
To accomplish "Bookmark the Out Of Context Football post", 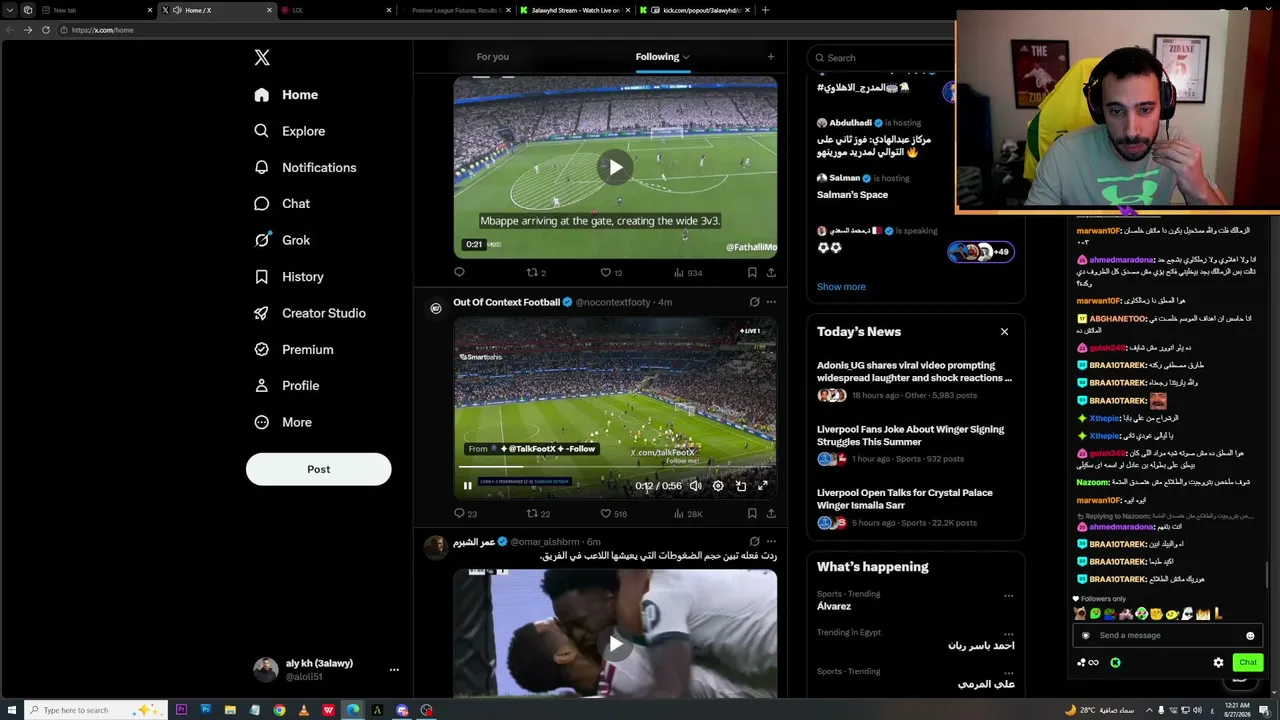I will coord(752,514).
